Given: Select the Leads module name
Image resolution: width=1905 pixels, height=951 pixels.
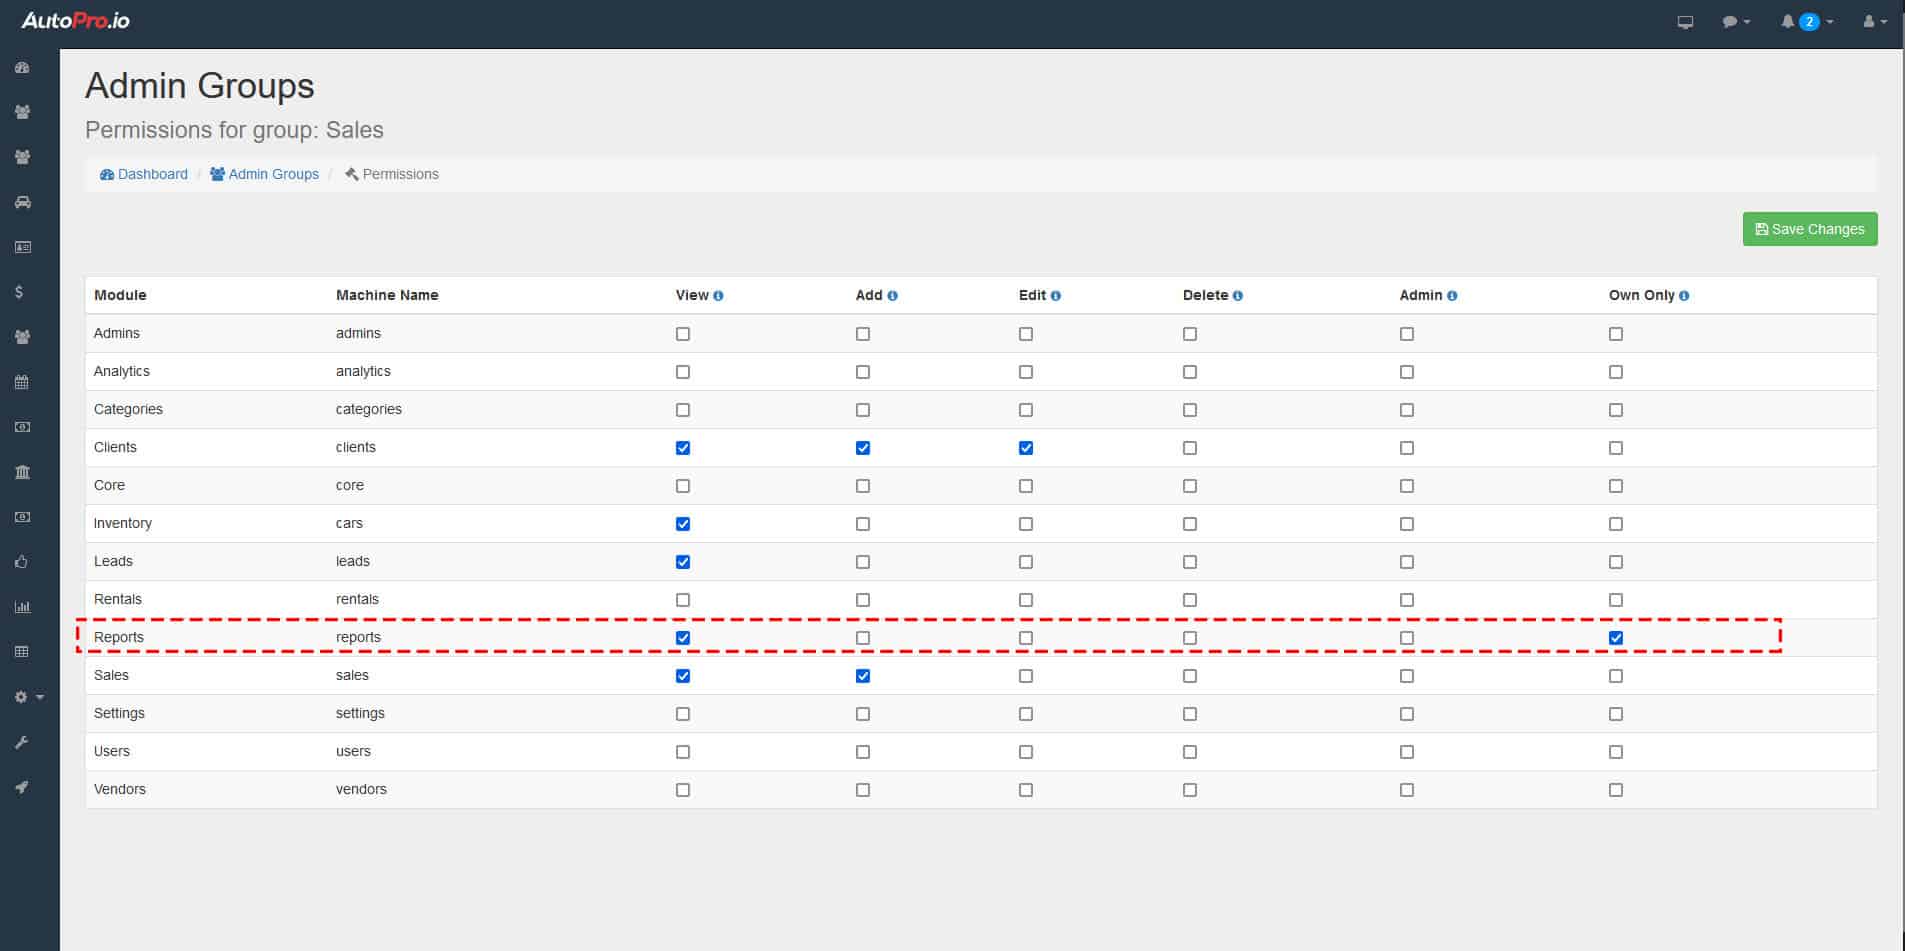Looking at the screenshot, I should coord(113,561).
